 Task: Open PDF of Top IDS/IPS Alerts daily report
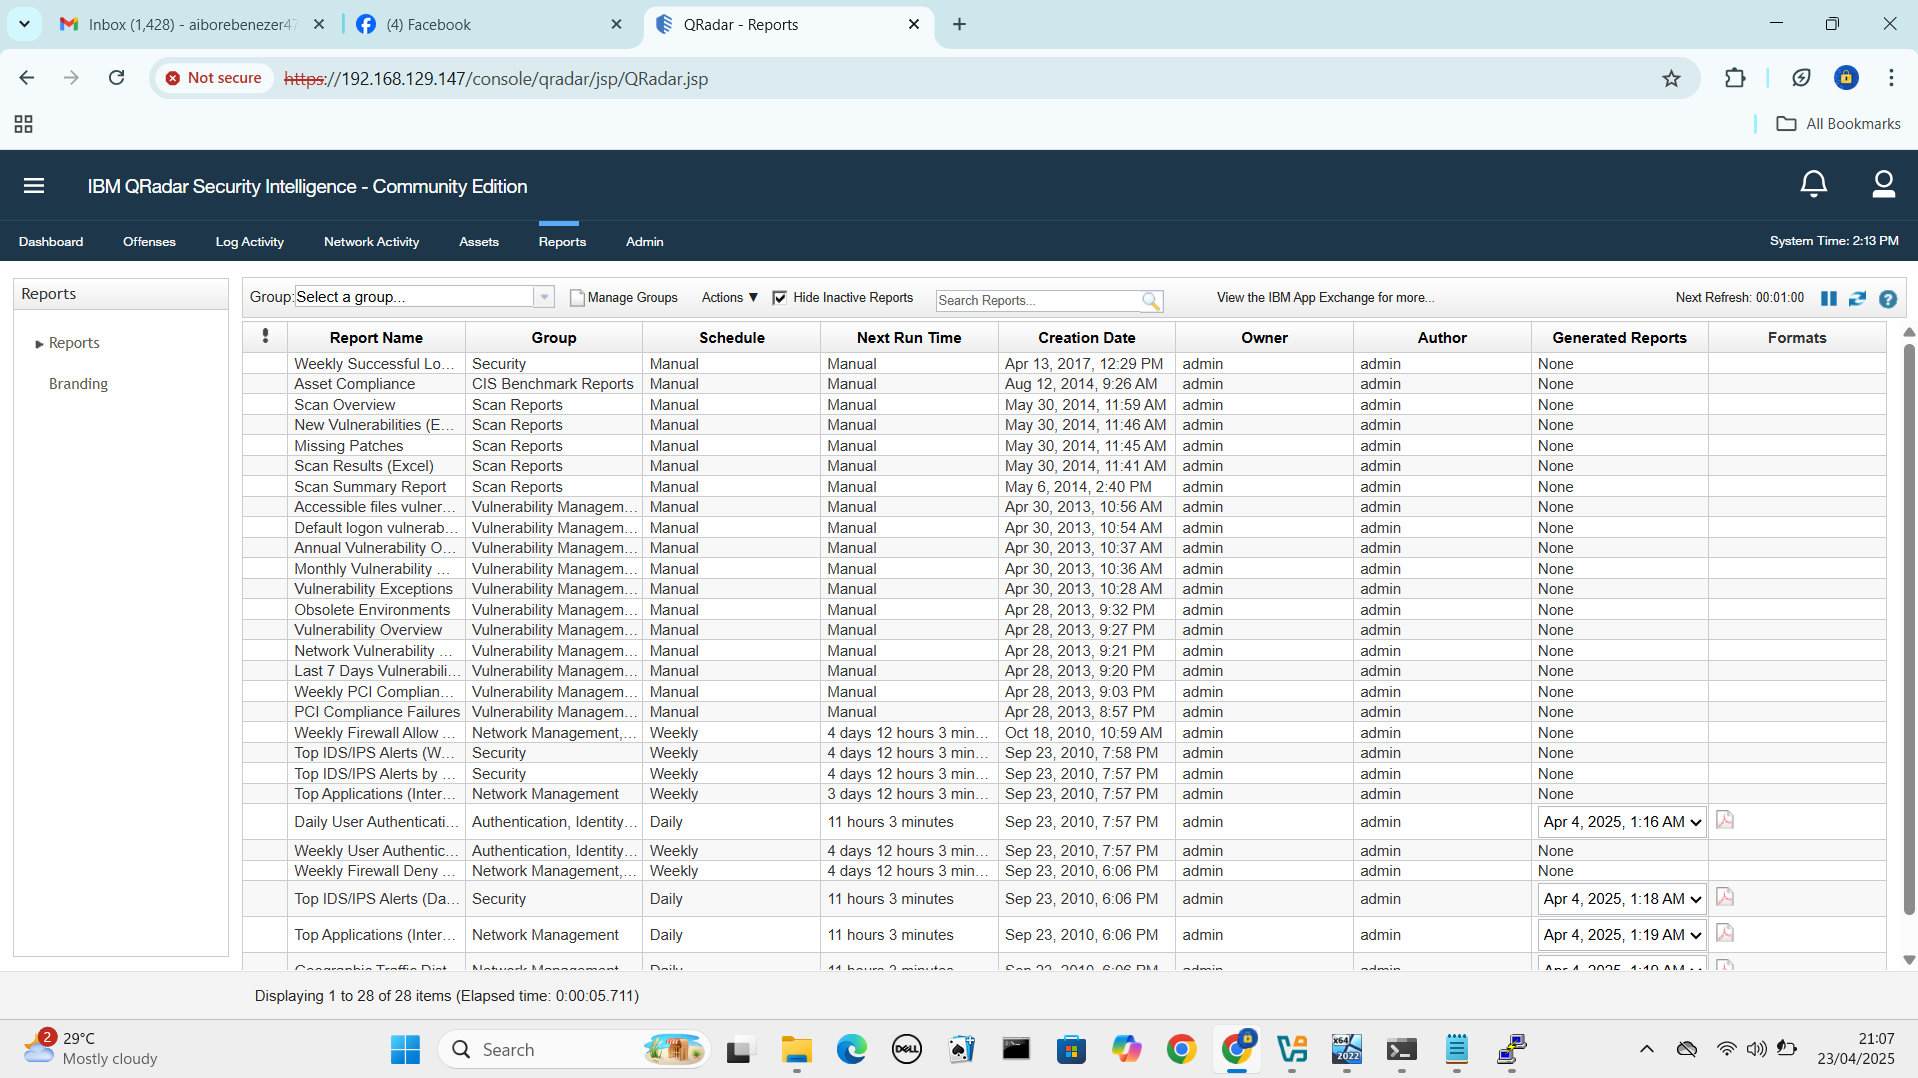(1725, 897)
